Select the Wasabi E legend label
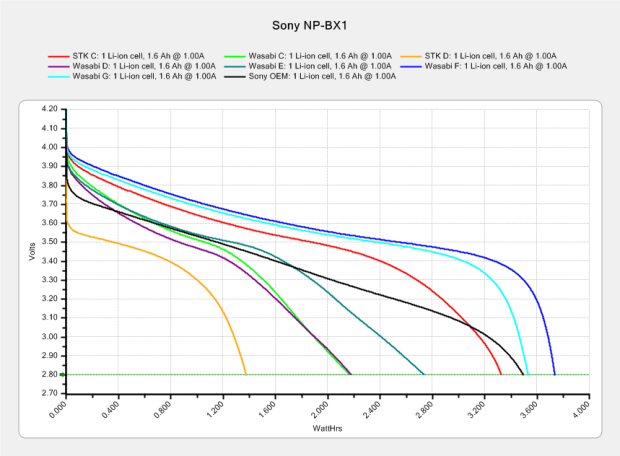Screen dimensions: 620x456 click(320, 66)
